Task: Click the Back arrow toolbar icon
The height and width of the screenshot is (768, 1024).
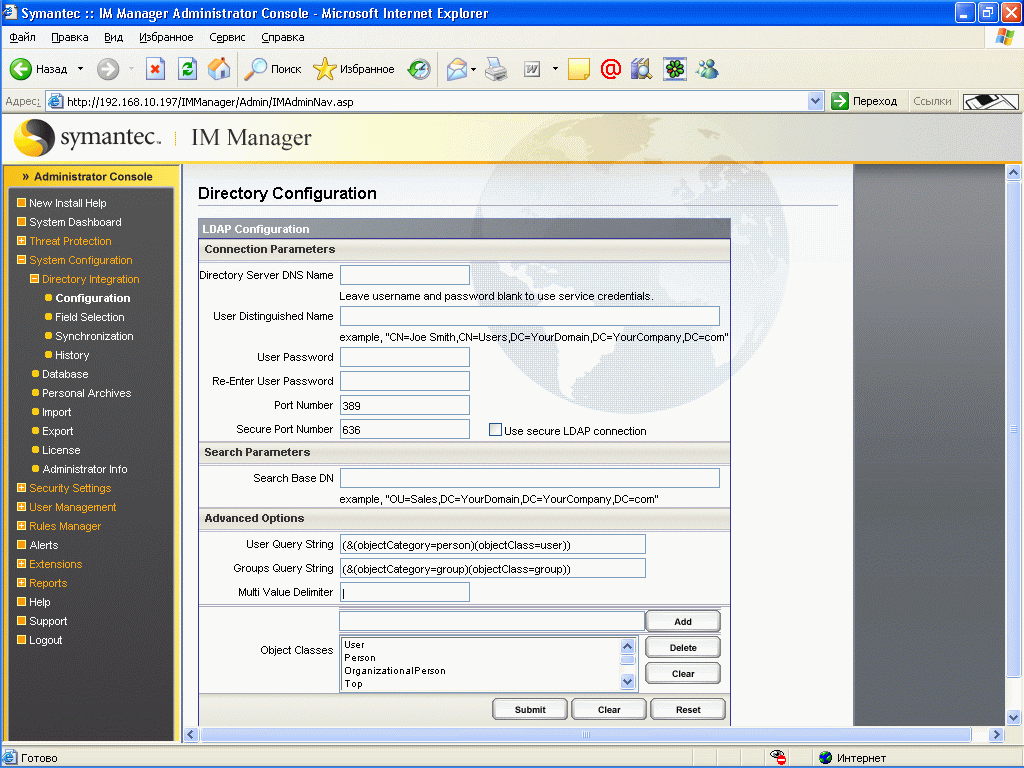Action: click(21, 69)
